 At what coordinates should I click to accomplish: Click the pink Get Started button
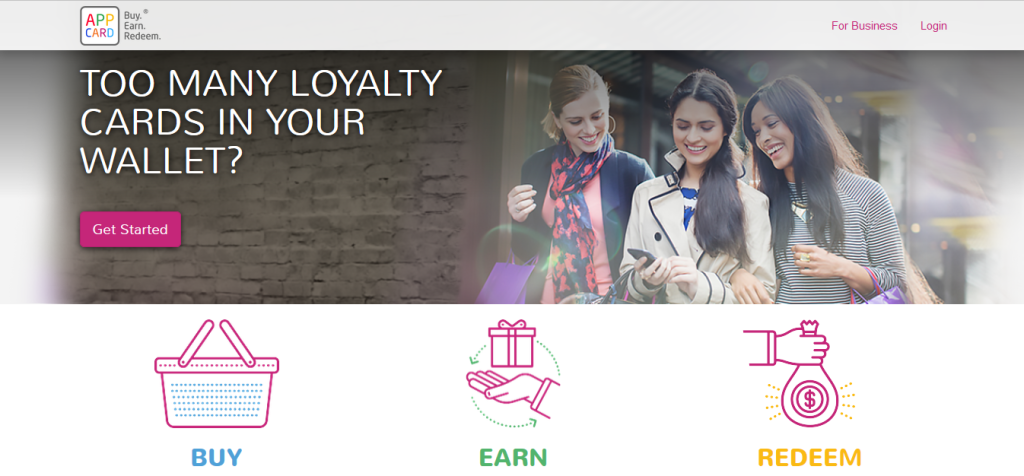tap(131, 229)
